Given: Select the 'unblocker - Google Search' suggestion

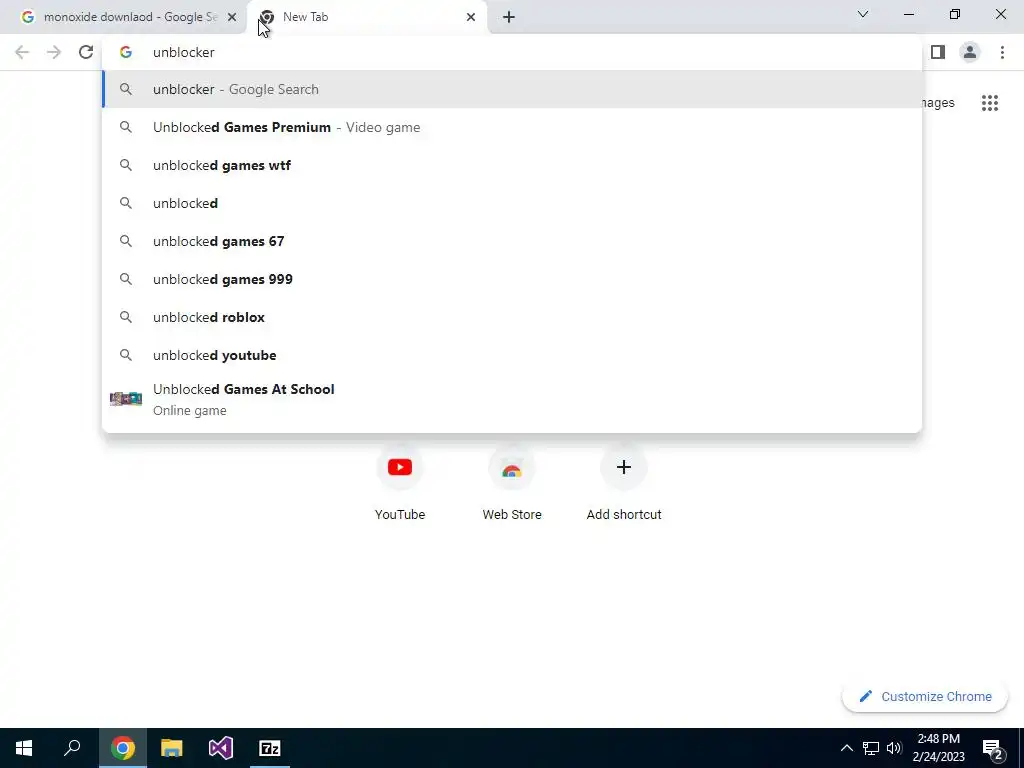Looking at the screenshot, I should pos(512,89).
